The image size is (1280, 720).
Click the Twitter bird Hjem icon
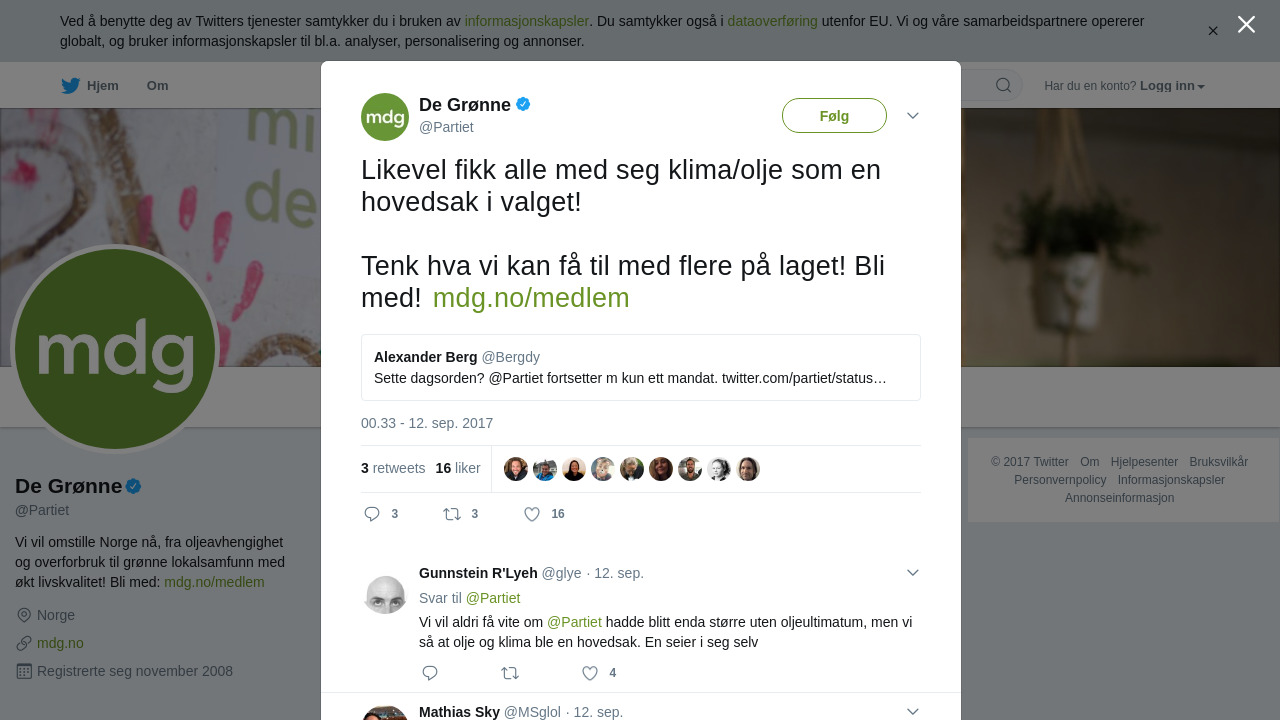click(x=71, y=86)
